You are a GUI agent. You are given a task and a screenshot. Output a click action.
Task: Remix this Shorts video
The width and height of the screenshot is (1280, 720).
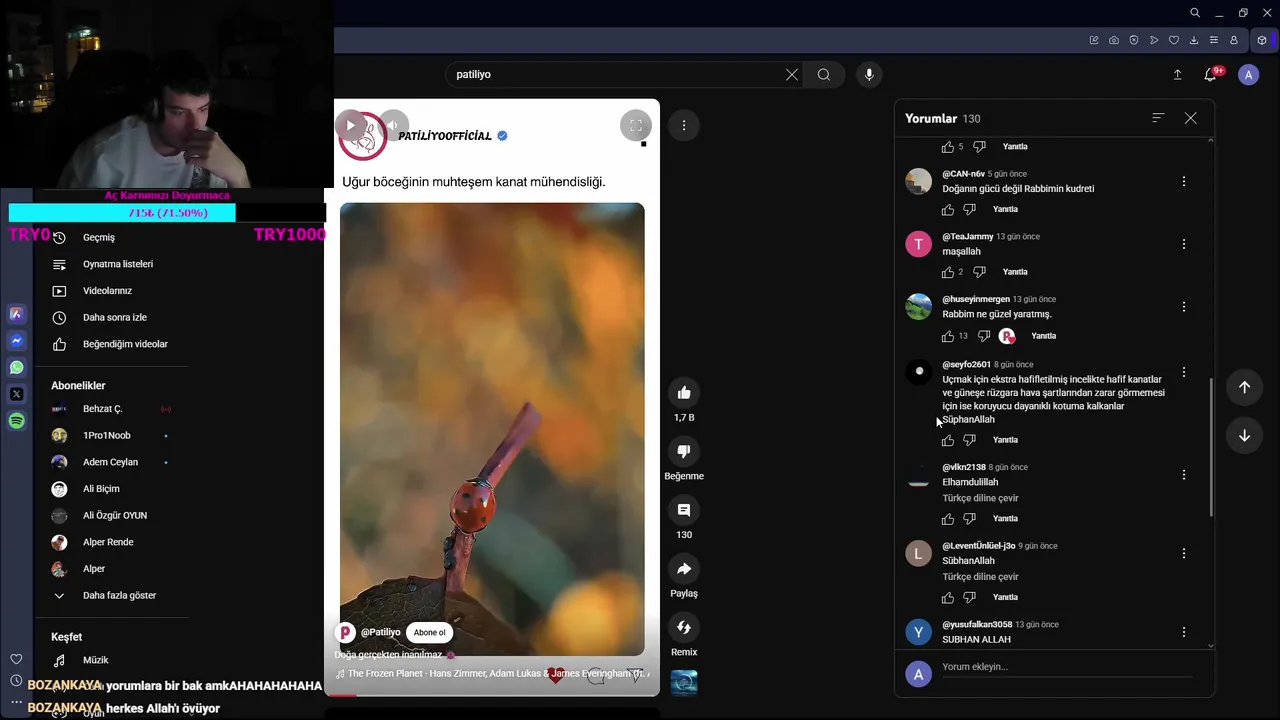(x=684, y=627)
